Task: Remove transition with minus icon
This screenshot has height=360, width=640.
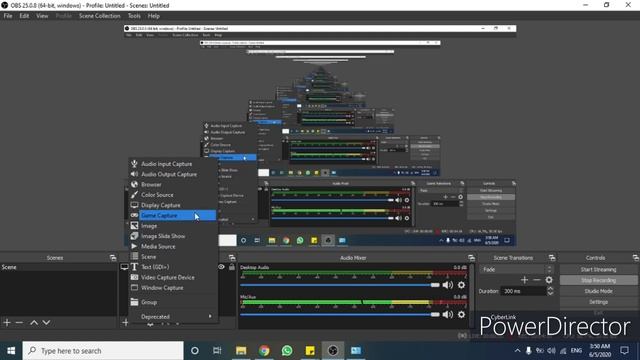Action: click(537, 280)
